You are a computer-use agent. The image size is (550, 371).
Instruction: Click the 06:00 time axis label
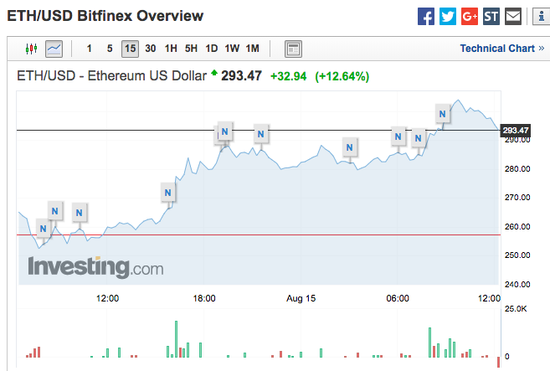(398, 298)
